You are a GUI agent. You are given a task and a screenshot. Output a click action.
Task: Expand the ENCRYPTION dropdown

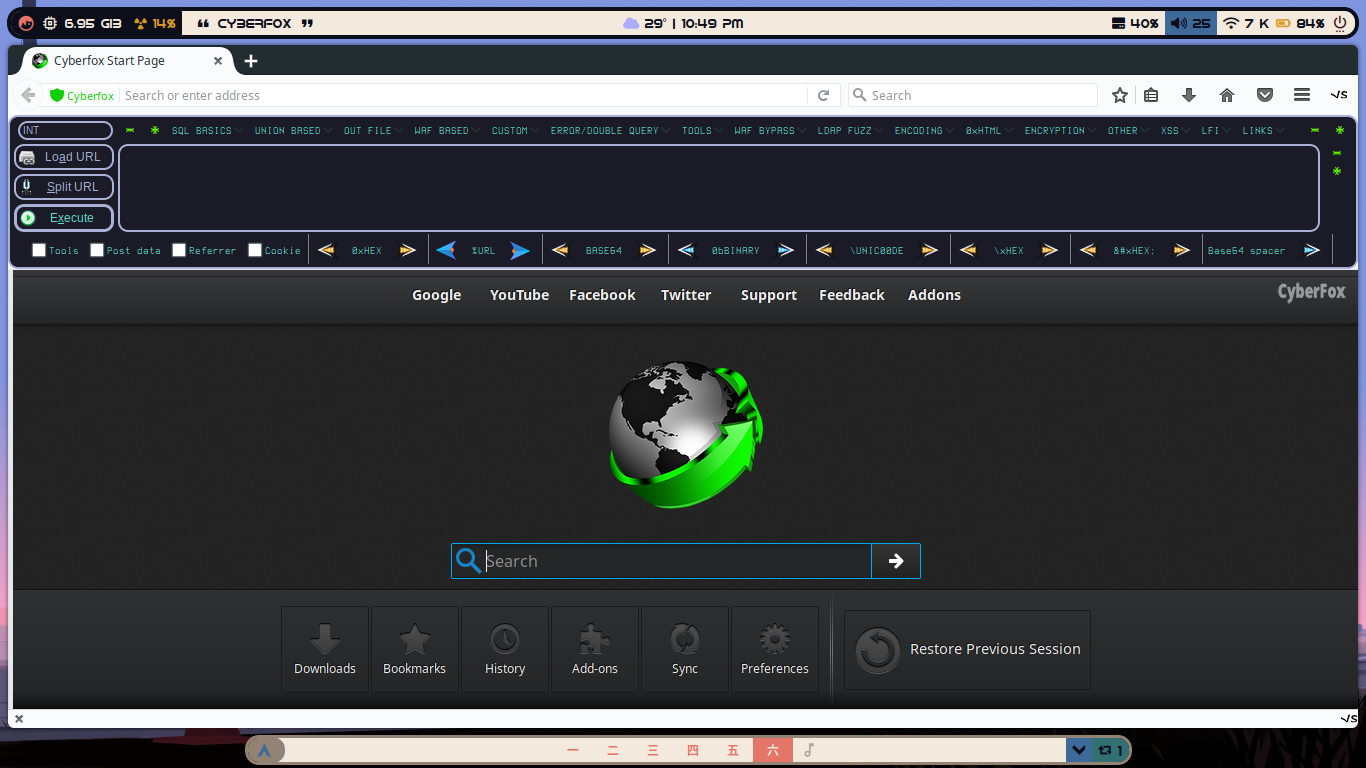point(1060,130)
